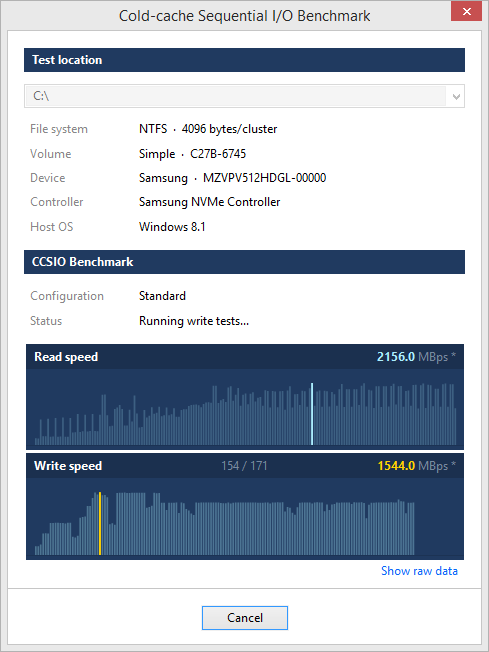
Task: Click the 1544.0 MBps write speed value
Action: coord(417,466)
